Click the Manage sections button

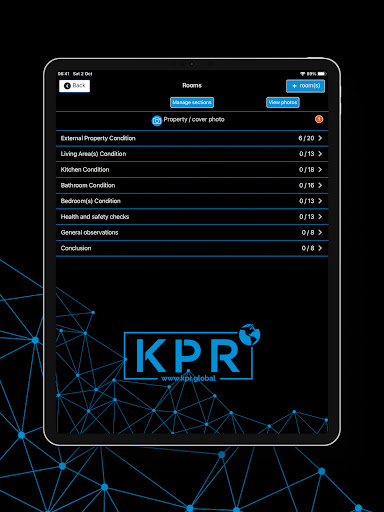pyautogui.click(x=192, y=102)
